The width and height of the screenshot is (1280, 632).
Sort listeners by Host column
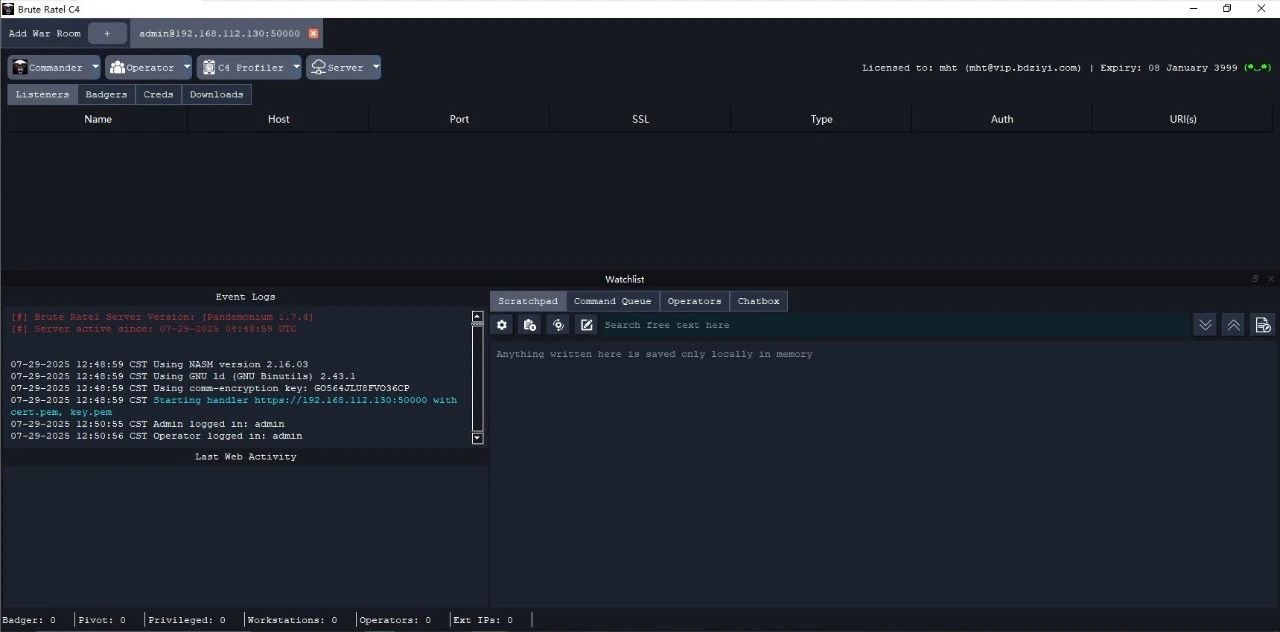tap(279, 119)
